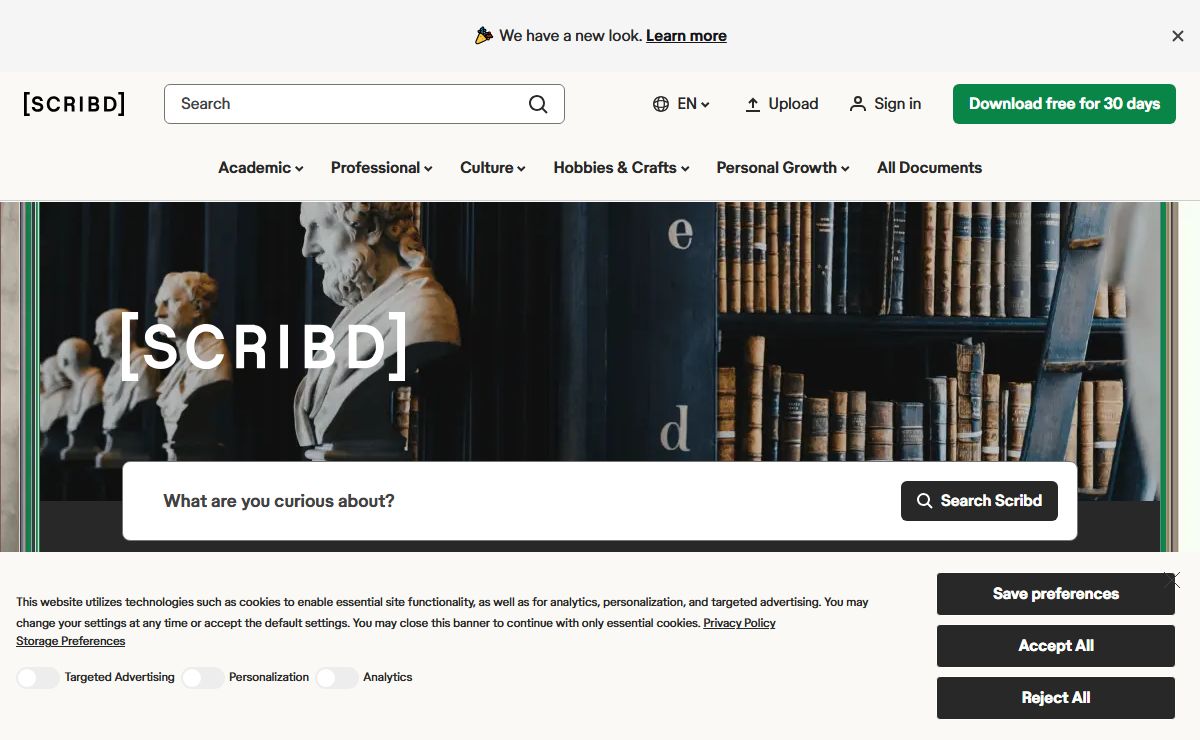
Task: Open the EN language dropdown
Action: click(x=693, y=104)
